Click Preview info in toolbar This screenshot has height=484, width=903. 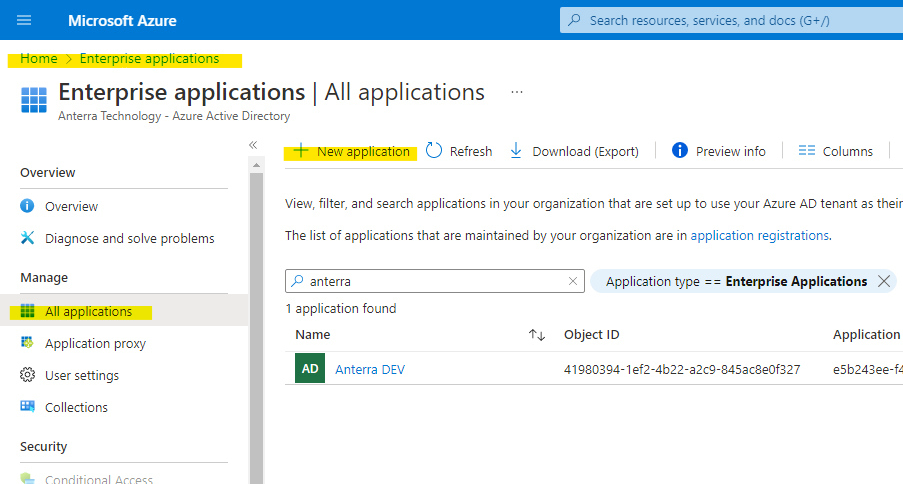coord(730,152)
